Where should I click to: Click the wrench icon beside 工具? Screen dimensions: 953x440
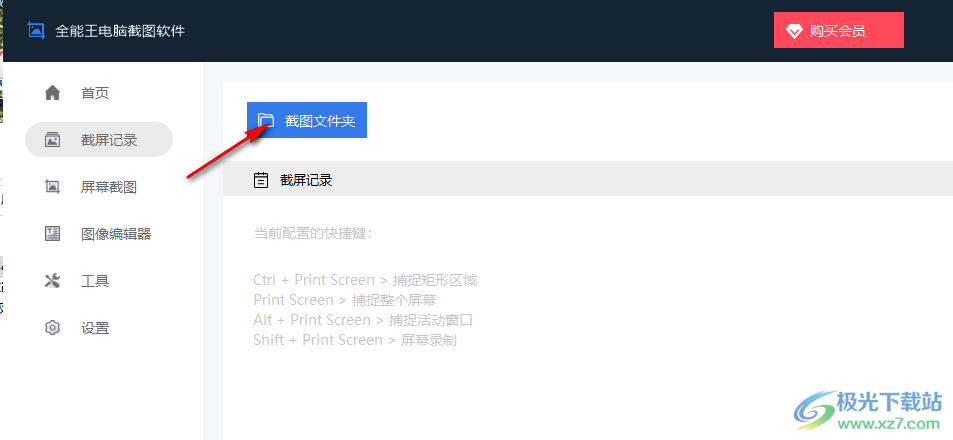[53, 281]
